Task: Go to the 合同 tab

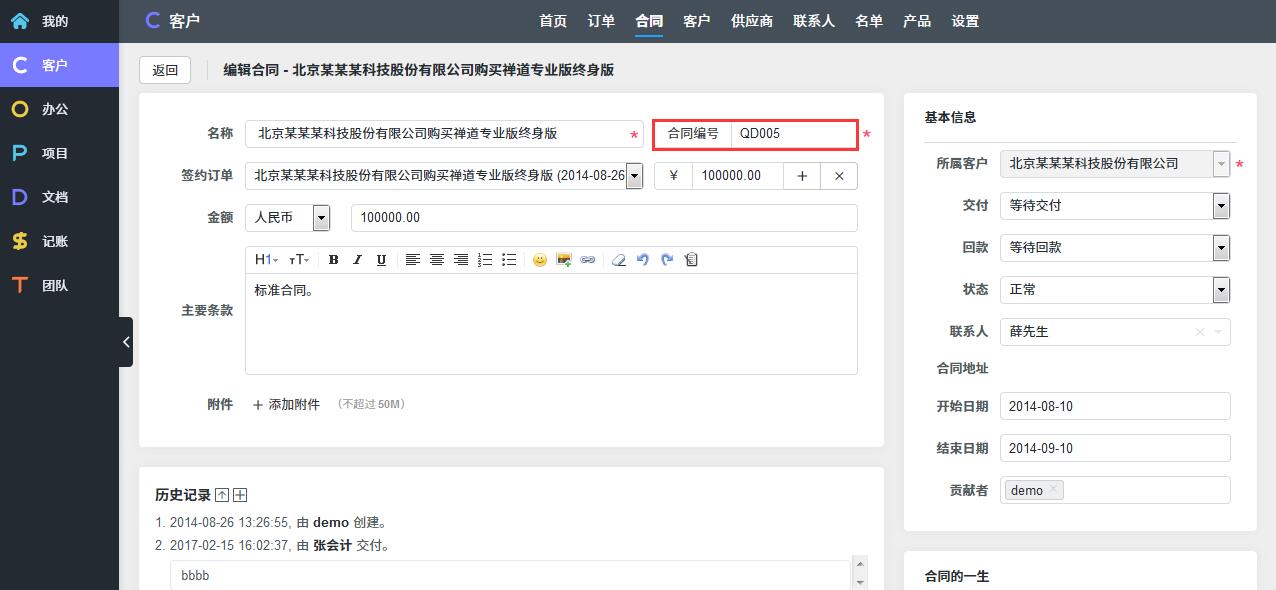Action: point(649,21)
